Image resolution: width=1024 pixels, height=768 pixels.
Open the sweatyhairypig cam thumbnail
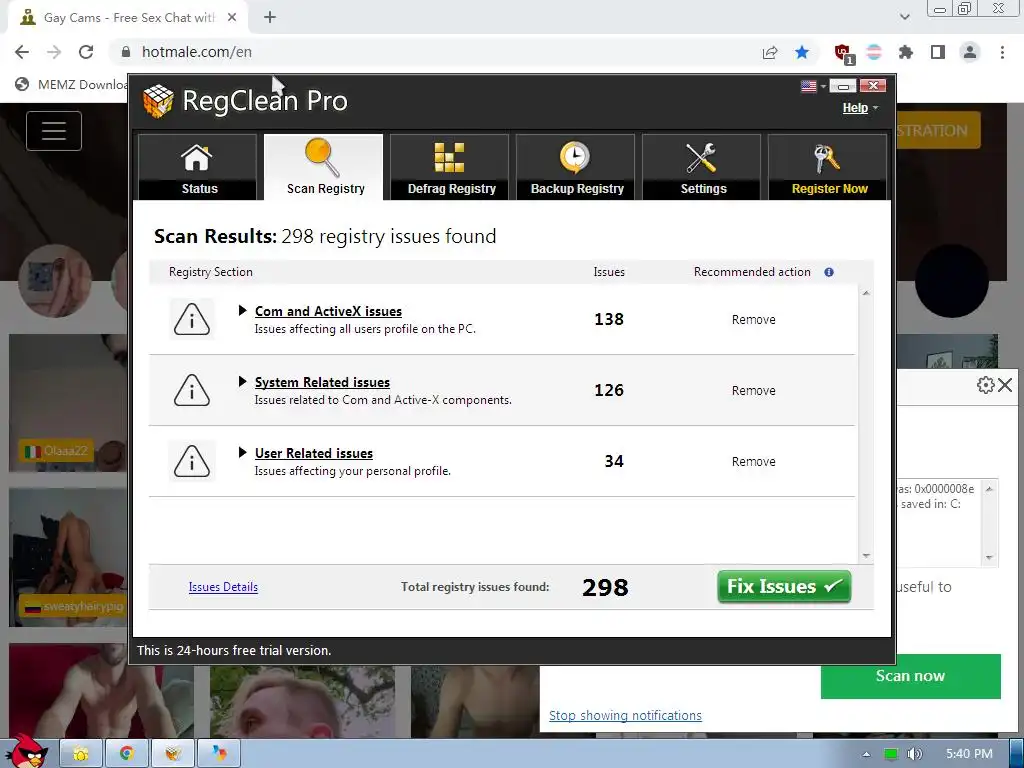pyautogui.click(x=68, y=557)
